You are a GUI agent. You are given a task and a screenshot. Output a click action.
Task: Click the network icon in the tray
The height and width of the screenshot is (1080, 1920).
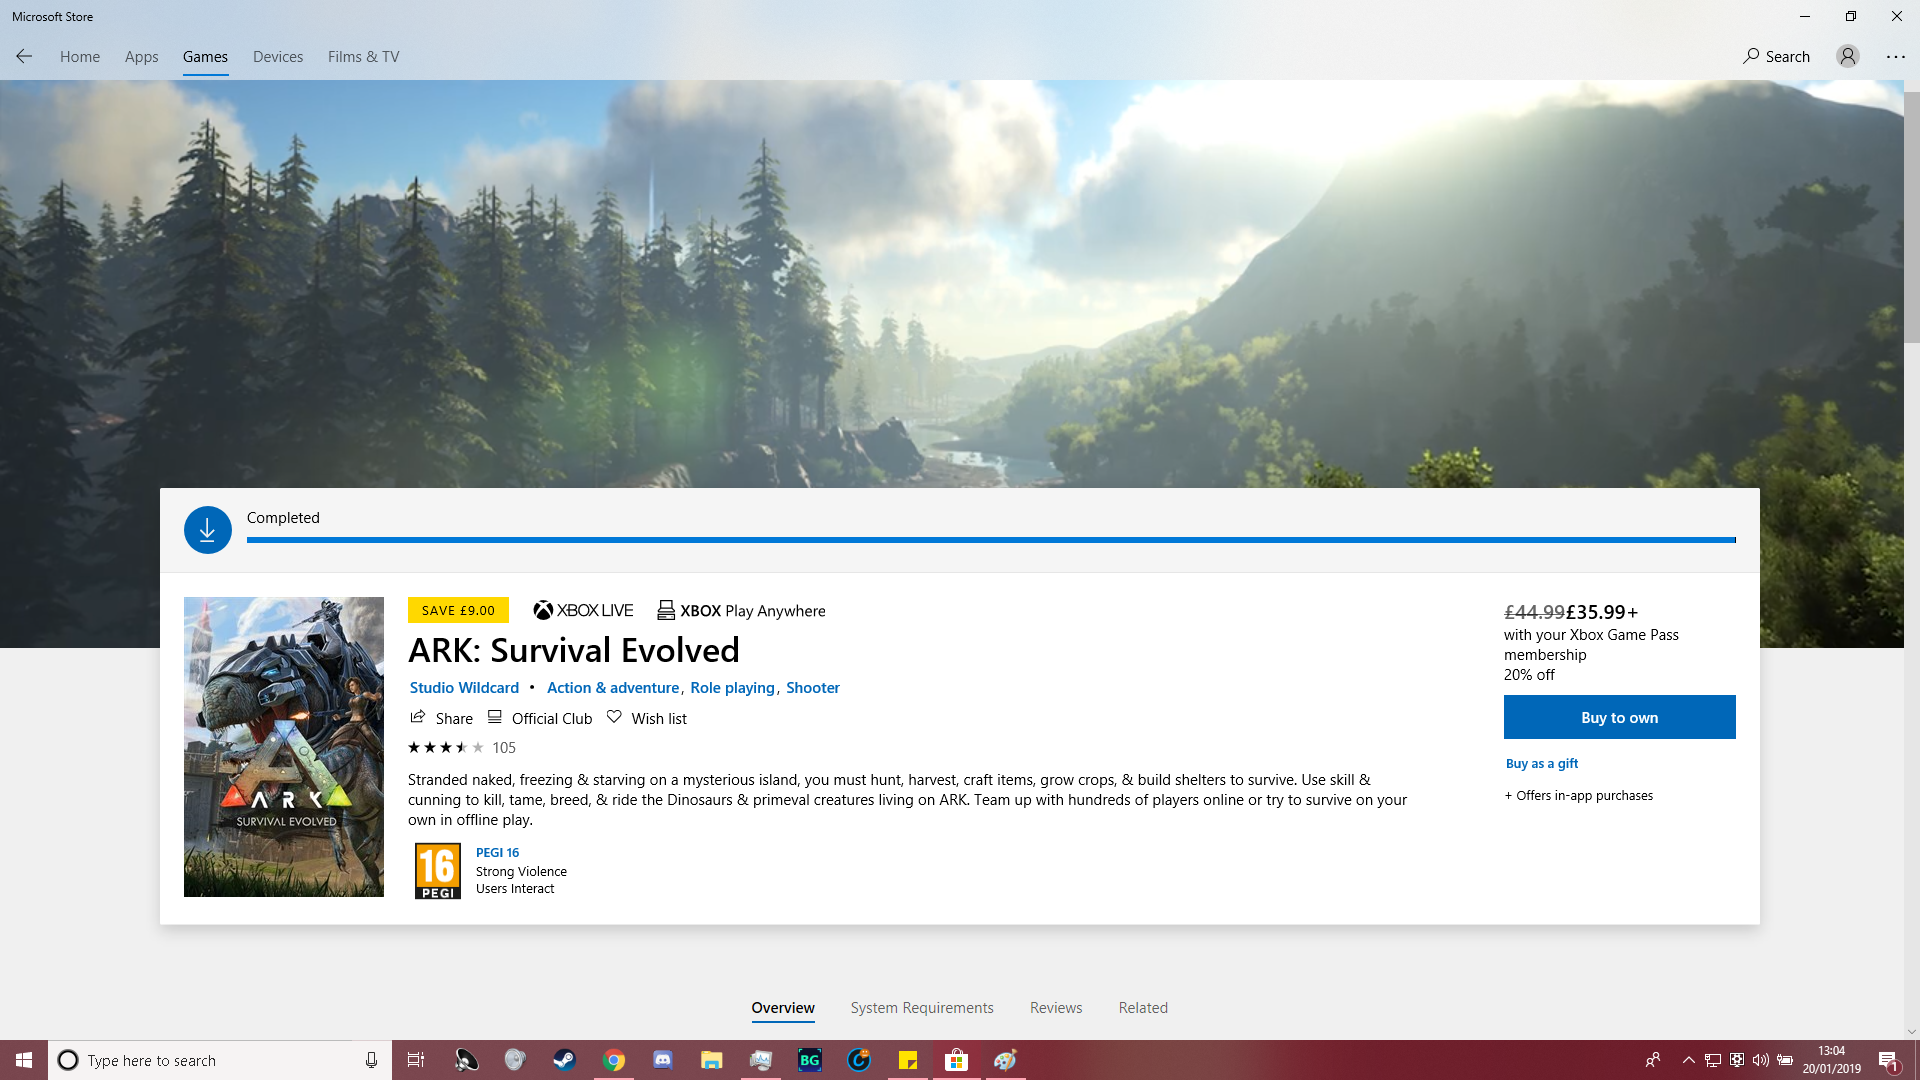1713,1060
